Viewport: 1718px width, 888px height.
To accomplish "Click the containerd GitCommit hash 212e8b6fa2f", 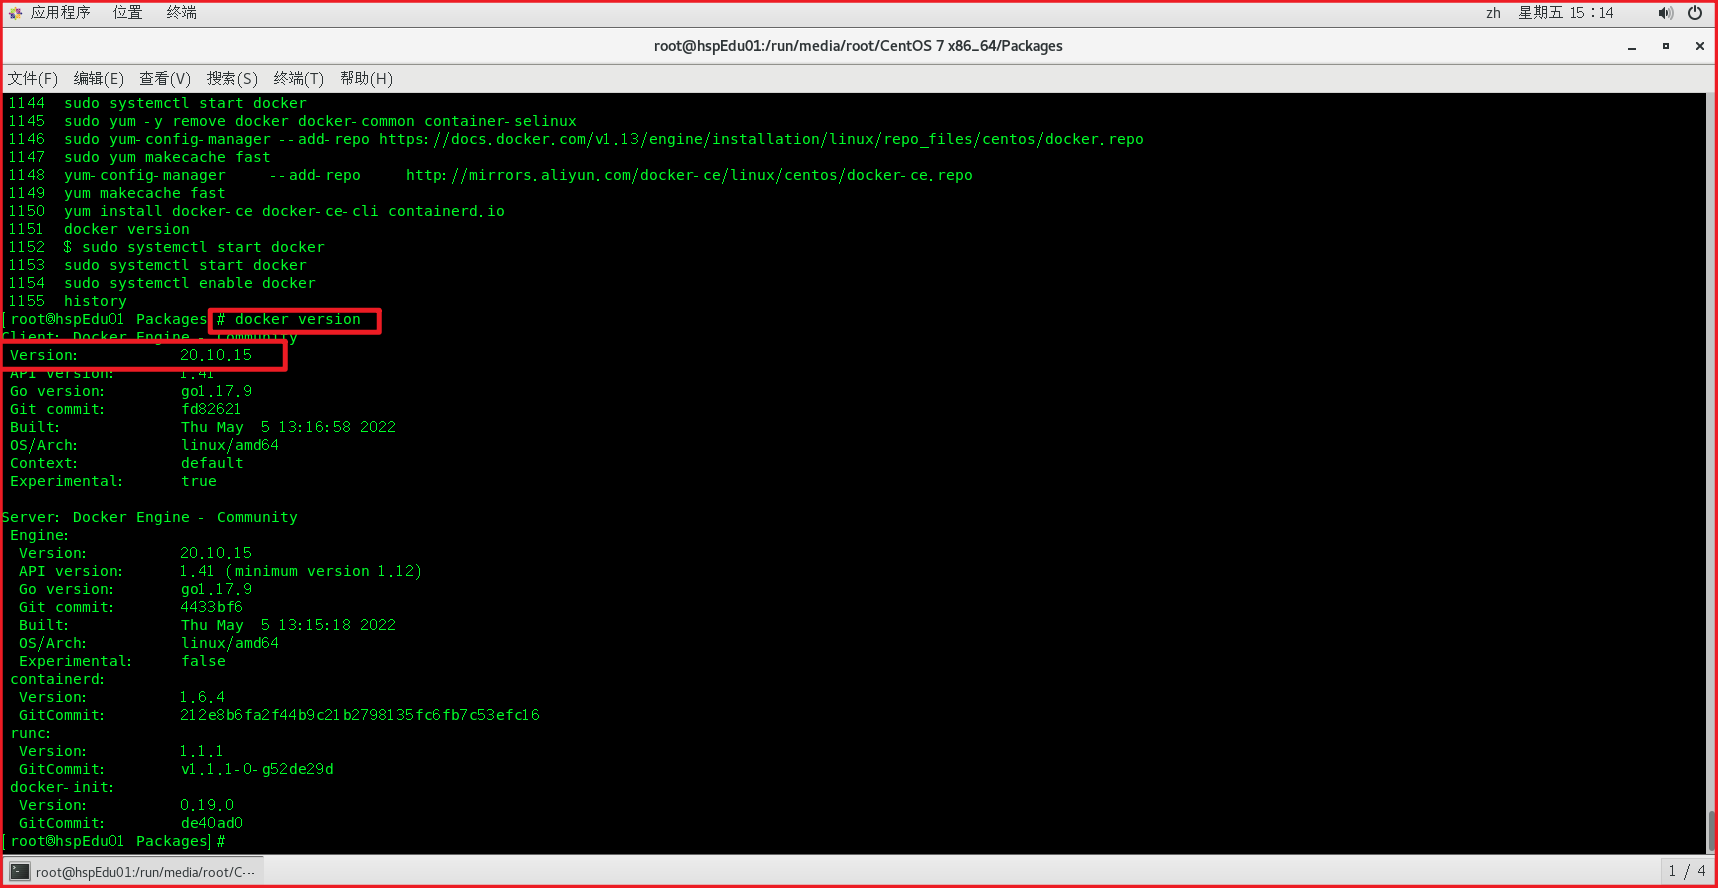I will (x=360, y=716).
